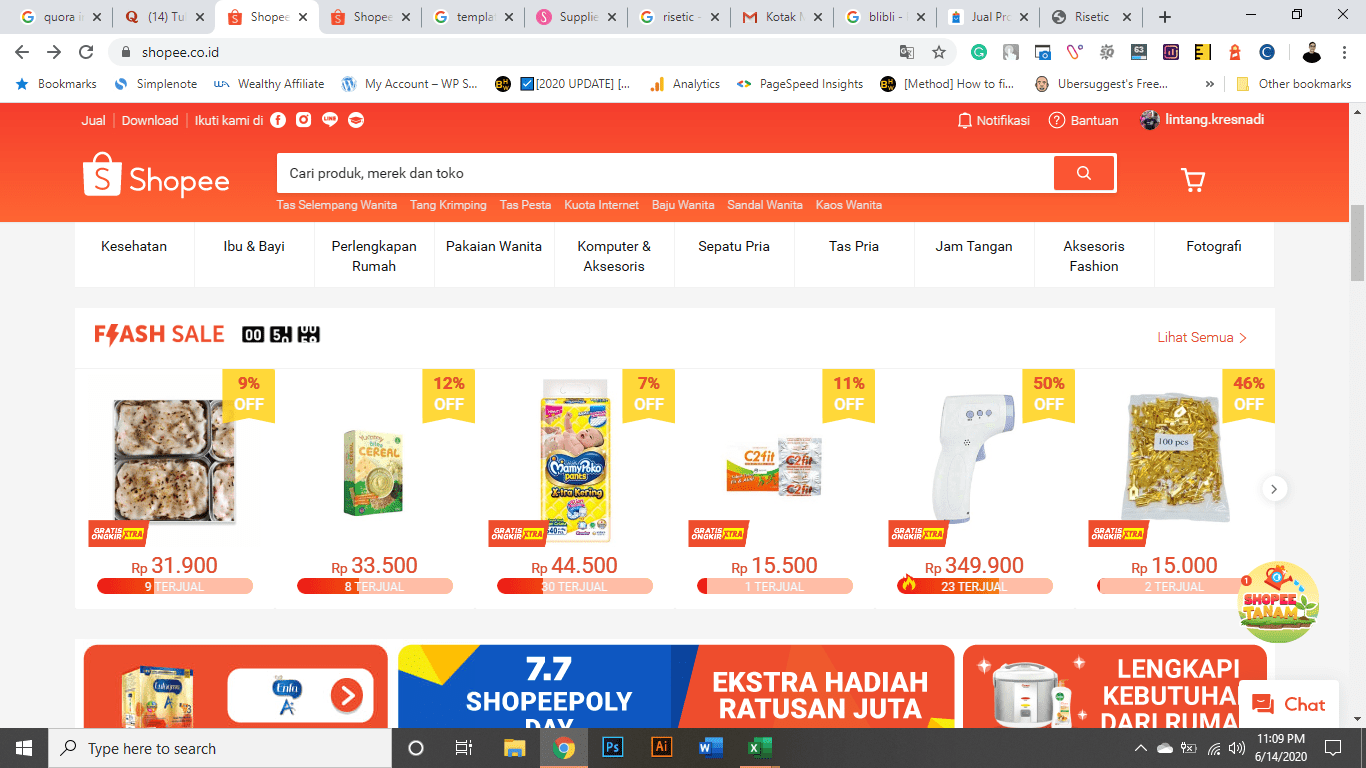Screen dimensions: 1366x768
Task: Open Shopee's Instagram icon
Action: click(x=304, y=120)
